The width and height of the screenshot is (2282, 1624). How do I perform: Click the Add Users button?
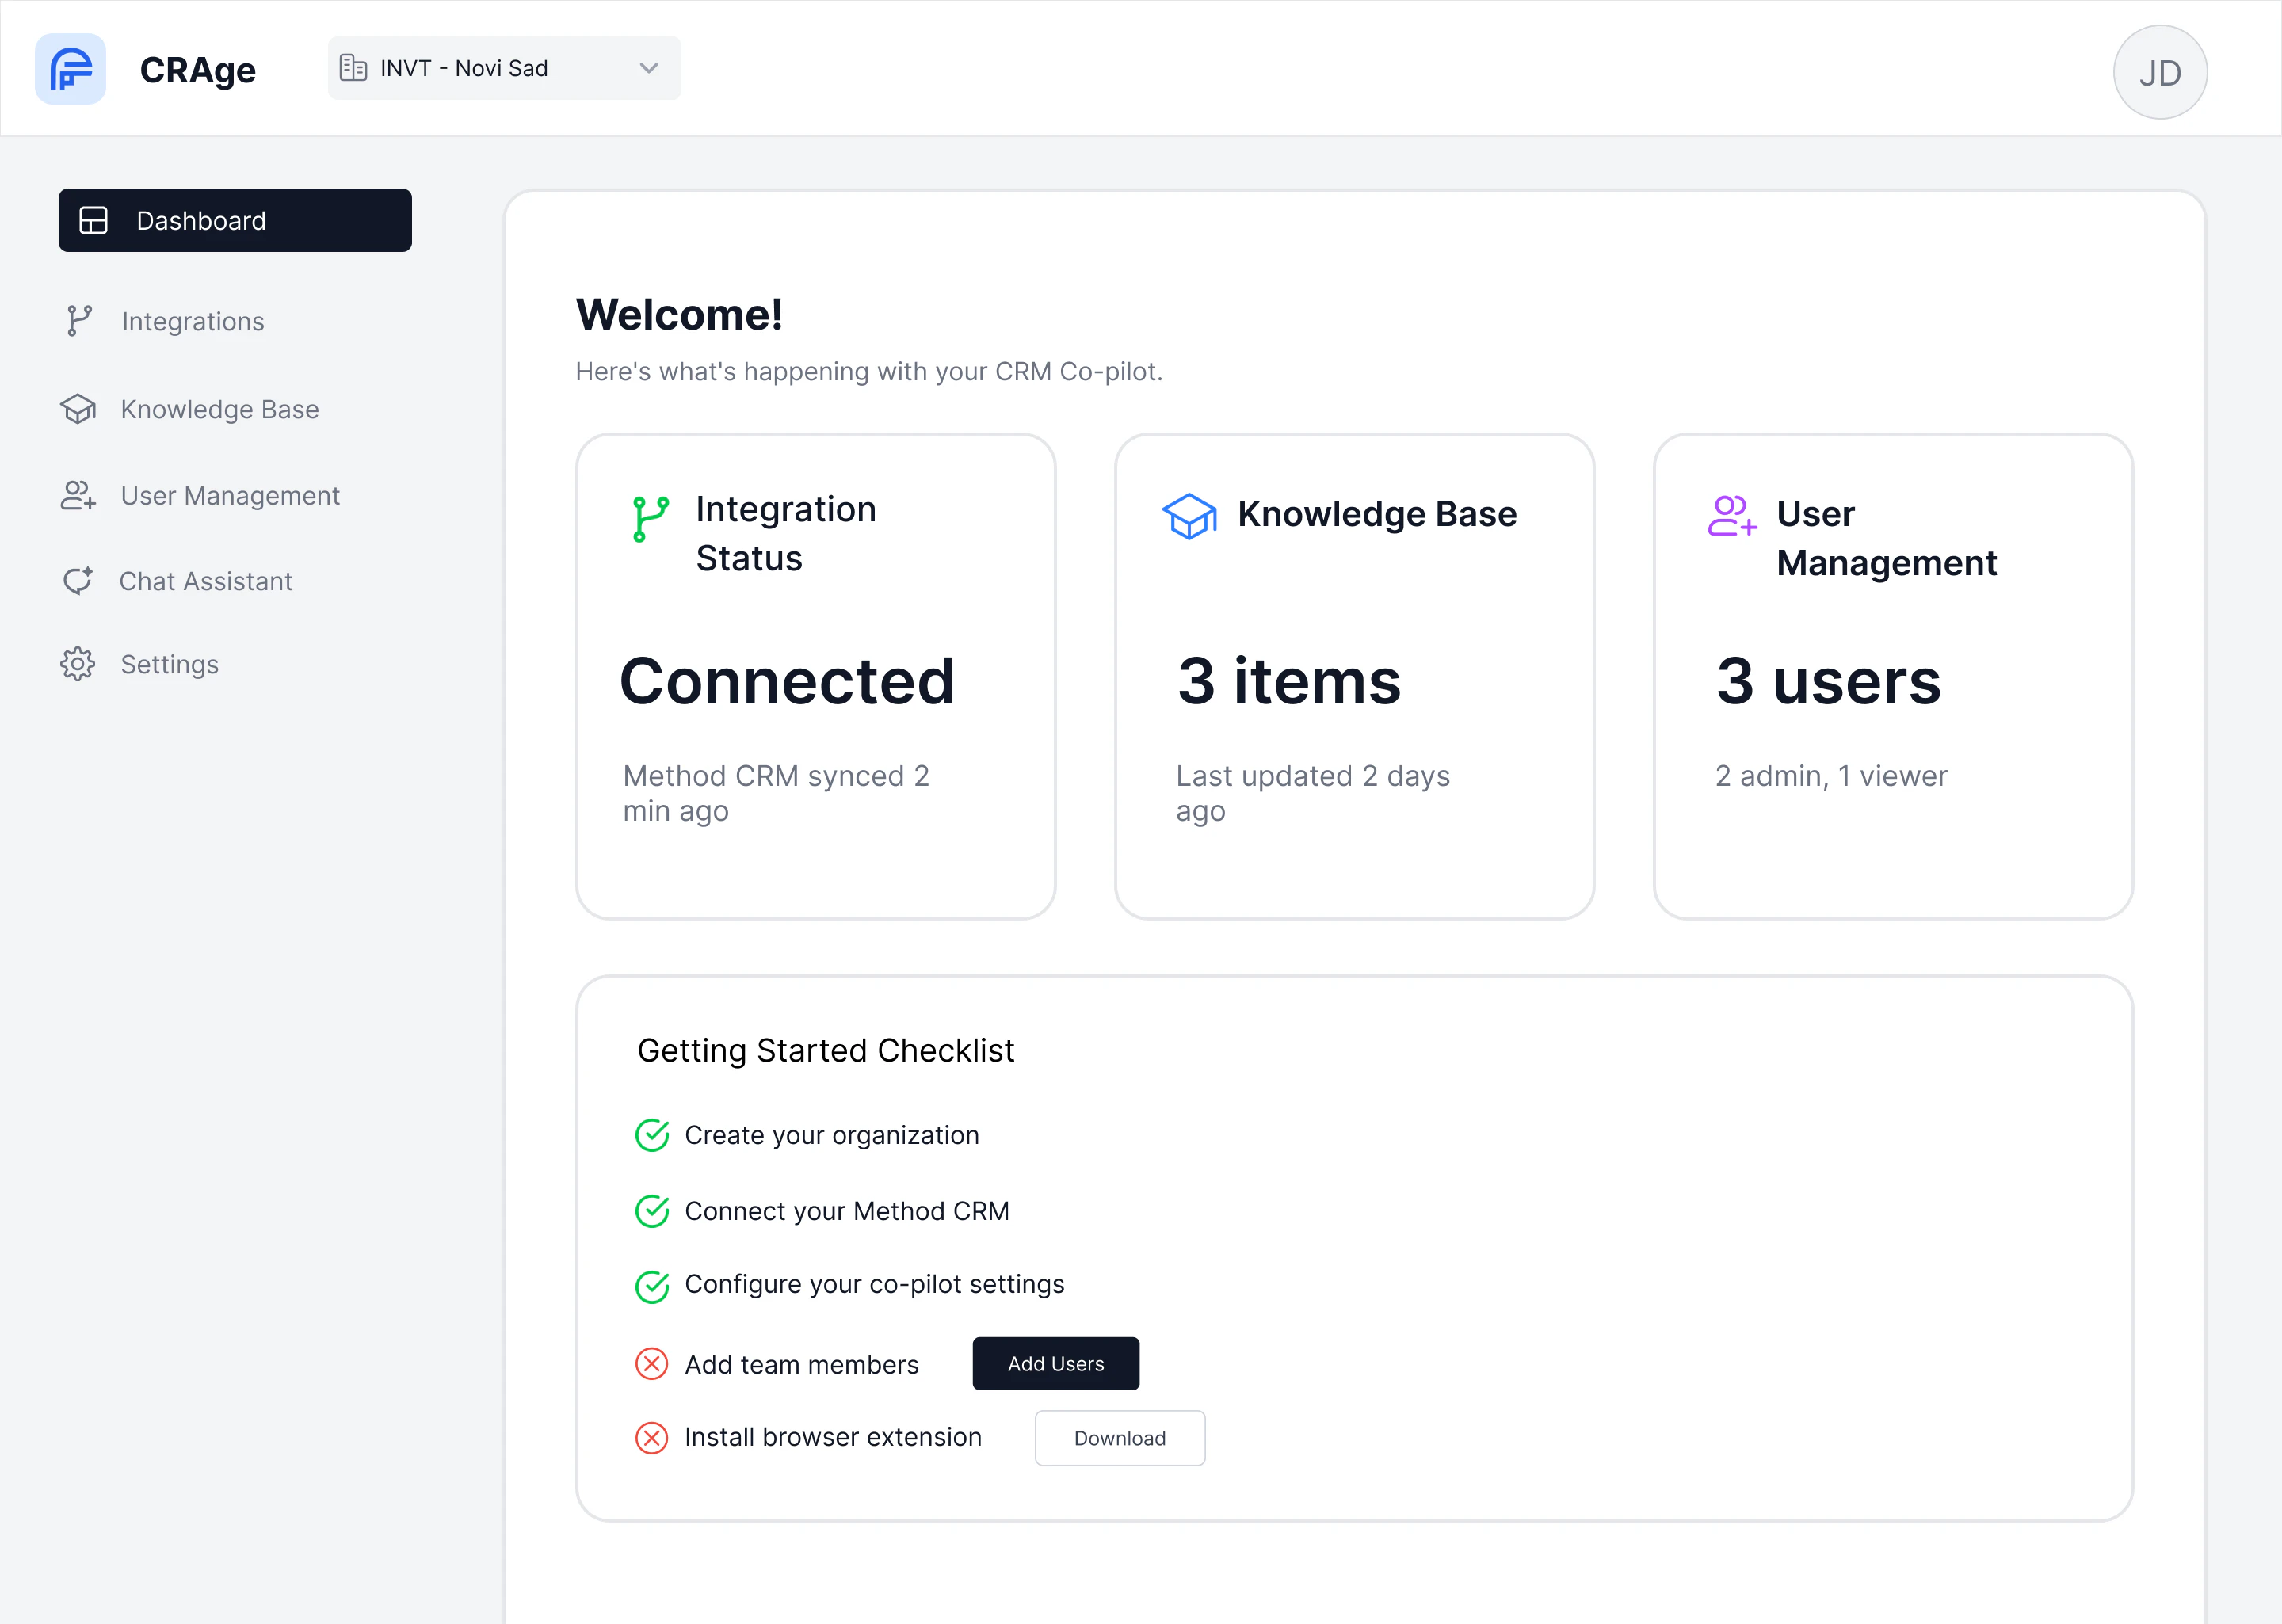coord(1055,1363)
